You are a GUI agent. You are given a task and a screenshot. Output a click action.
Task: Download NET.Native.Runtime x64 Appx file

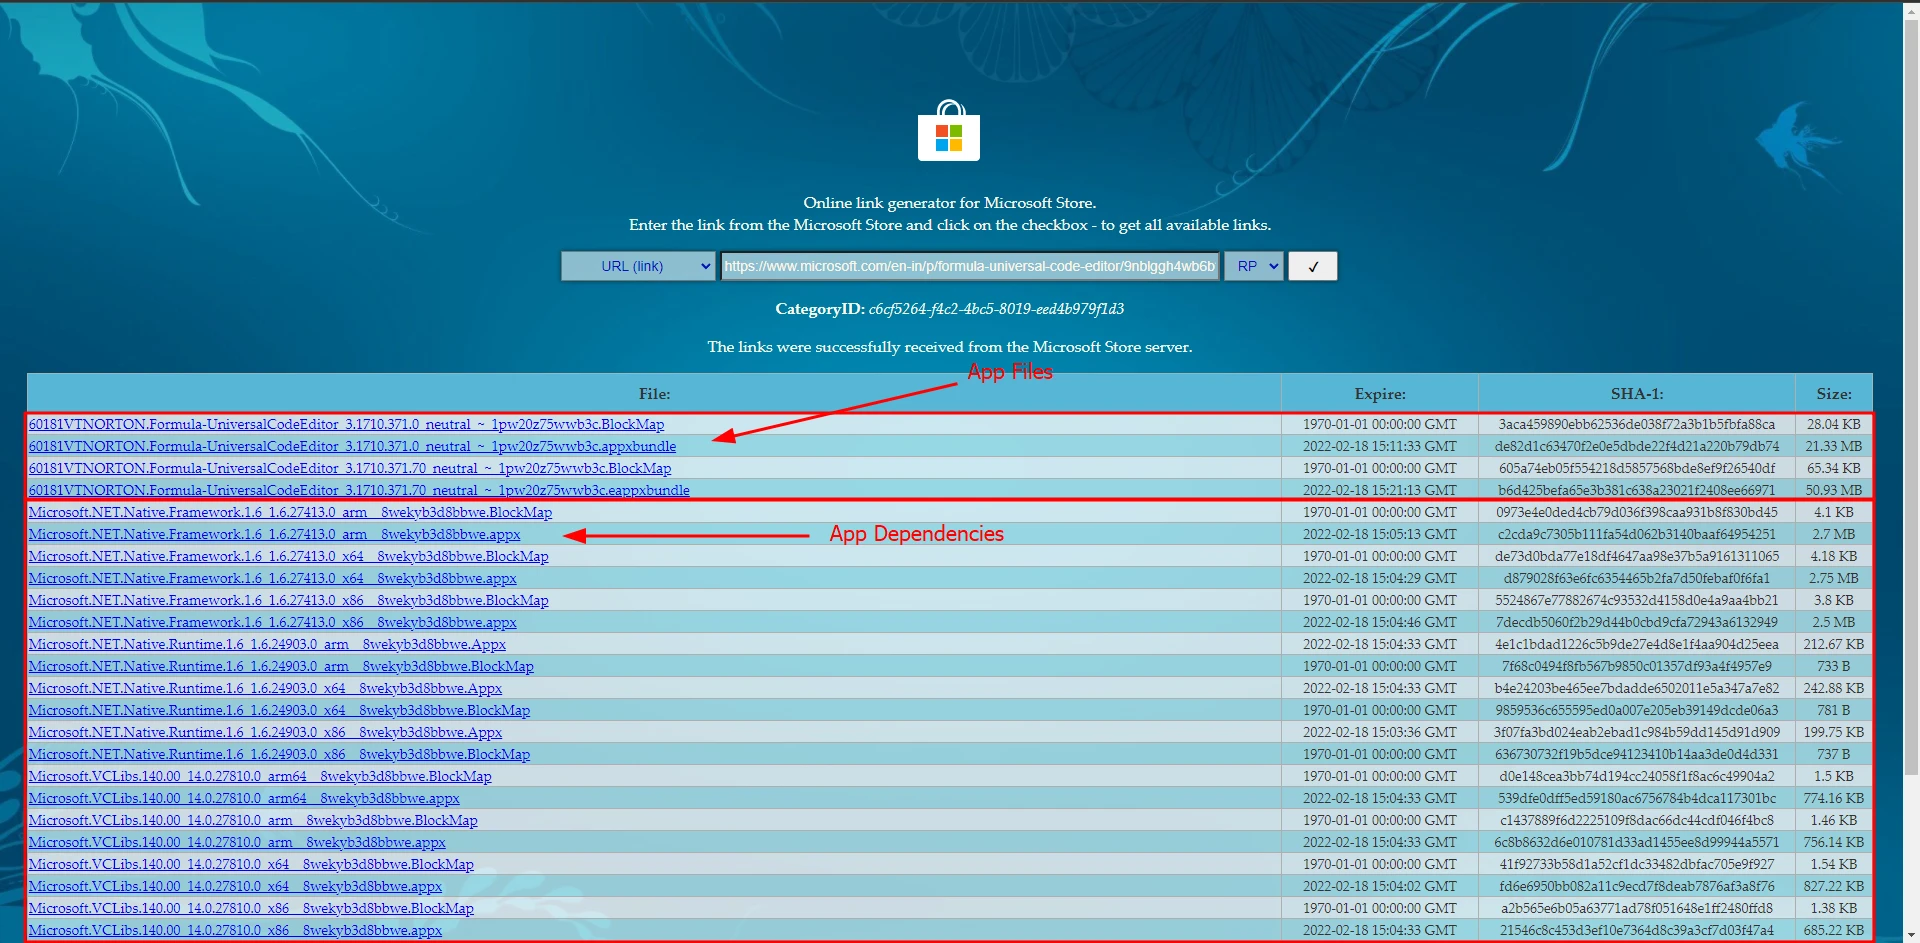[265, 688]
